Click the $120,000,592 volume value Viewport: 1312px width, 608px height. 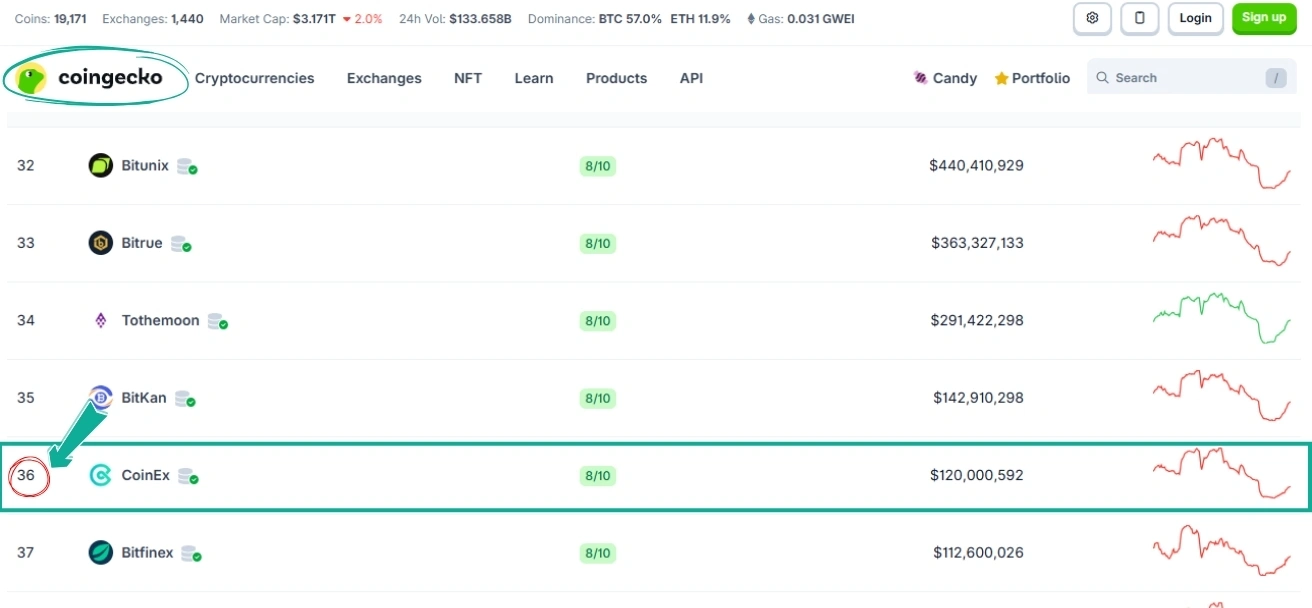click(977, 475)
